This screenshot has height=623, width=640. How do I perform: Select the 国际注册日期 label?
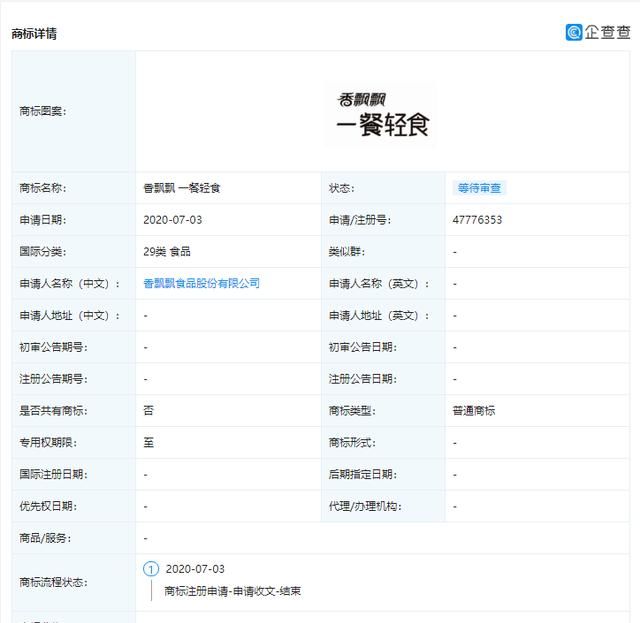pos(53,474)
